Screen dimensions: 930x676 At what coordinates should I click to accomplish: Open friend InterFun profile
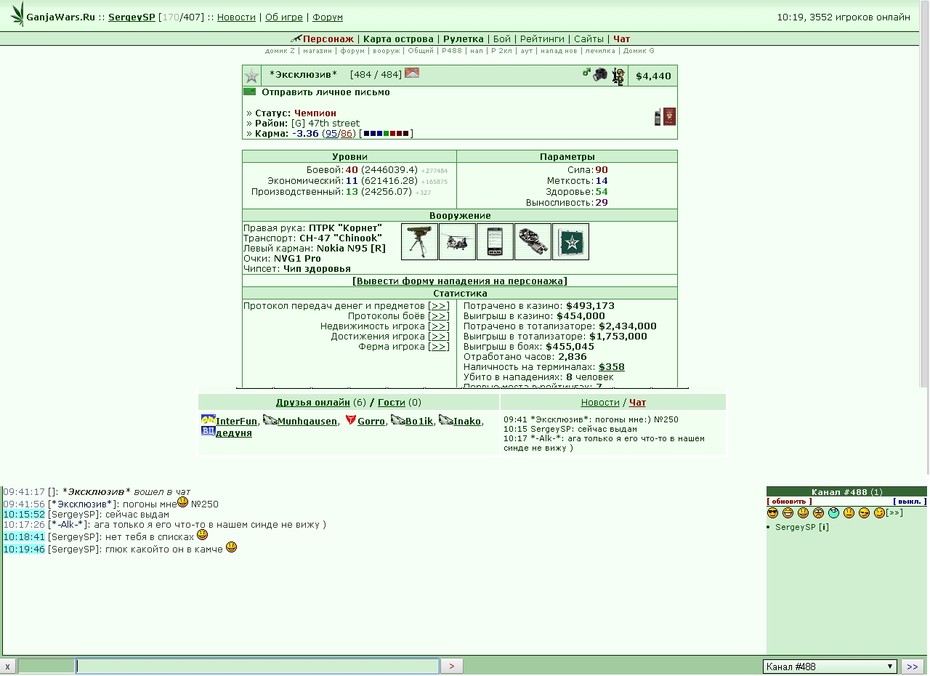(236, 421)
